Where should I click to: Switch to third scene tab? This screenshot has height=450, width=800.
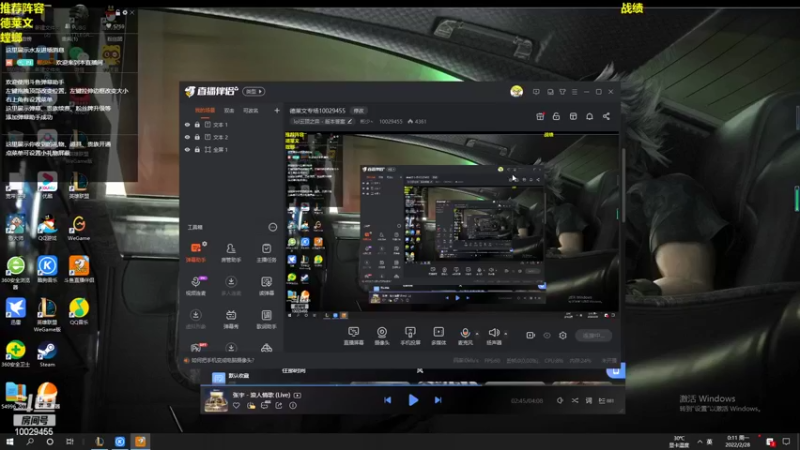click(x=250, y=110)
